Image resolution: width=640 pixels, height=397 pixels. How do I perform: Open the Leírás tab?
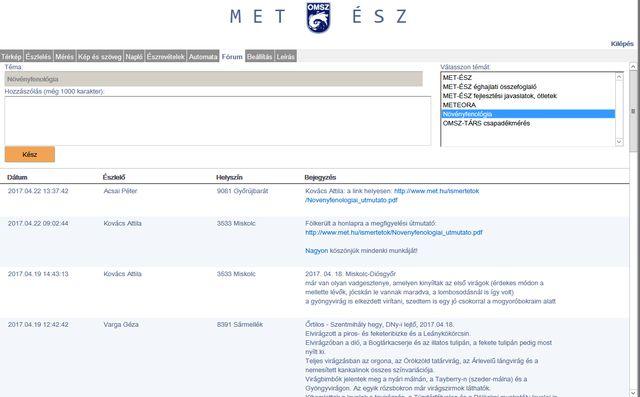pyautogui.click(x=285, y=57)
